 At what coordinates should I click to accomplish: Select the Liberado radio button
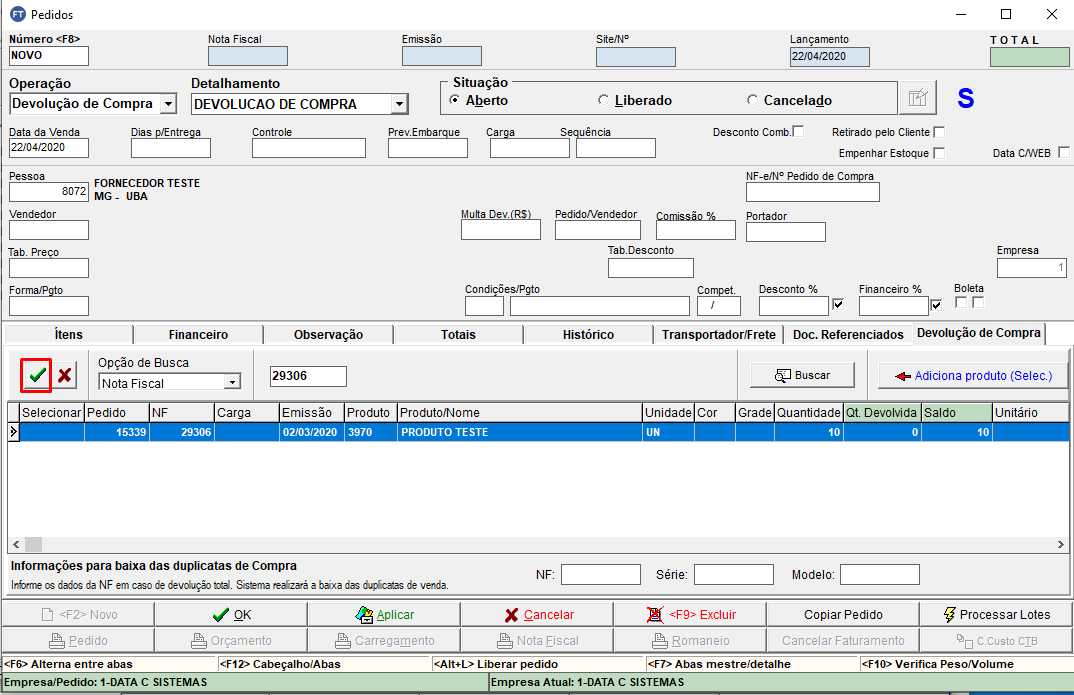[x=603, y=100]
